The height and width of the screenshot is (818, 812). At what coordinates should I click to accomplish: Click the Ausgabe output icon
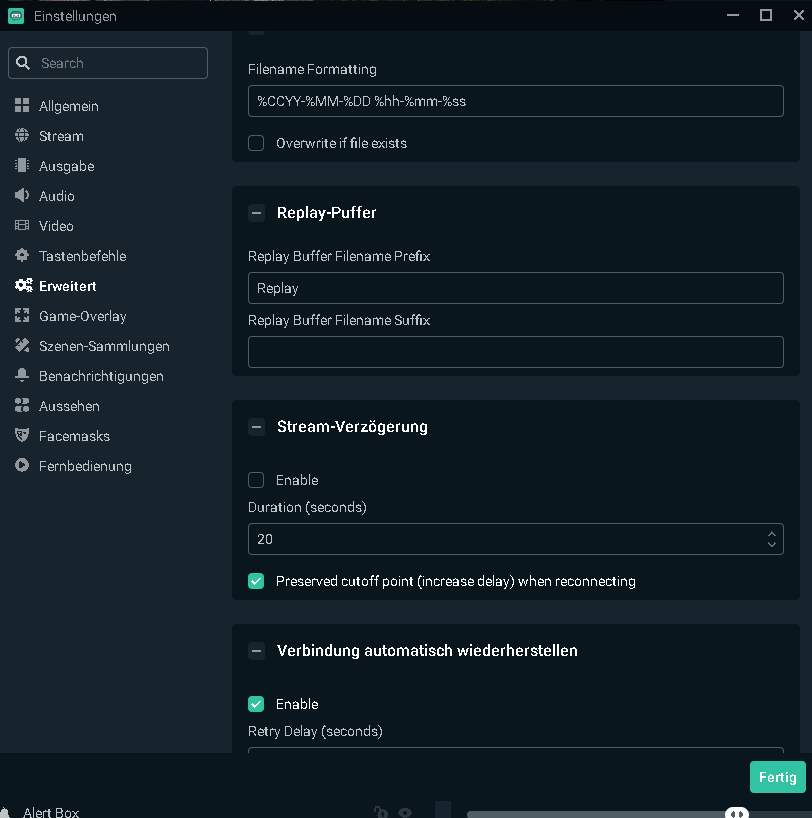coord(22,166)
